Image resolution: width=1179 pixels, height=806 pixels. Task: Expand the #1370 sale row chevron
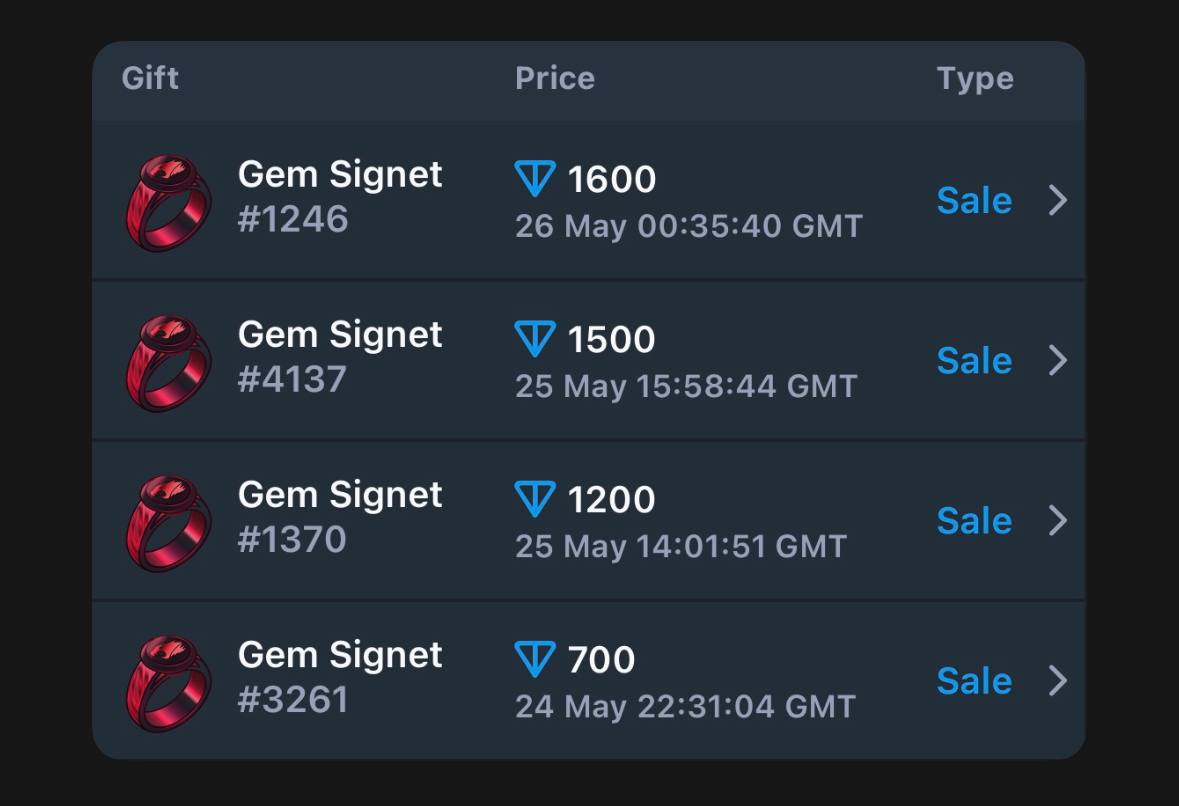click(x=1058, y=520)
